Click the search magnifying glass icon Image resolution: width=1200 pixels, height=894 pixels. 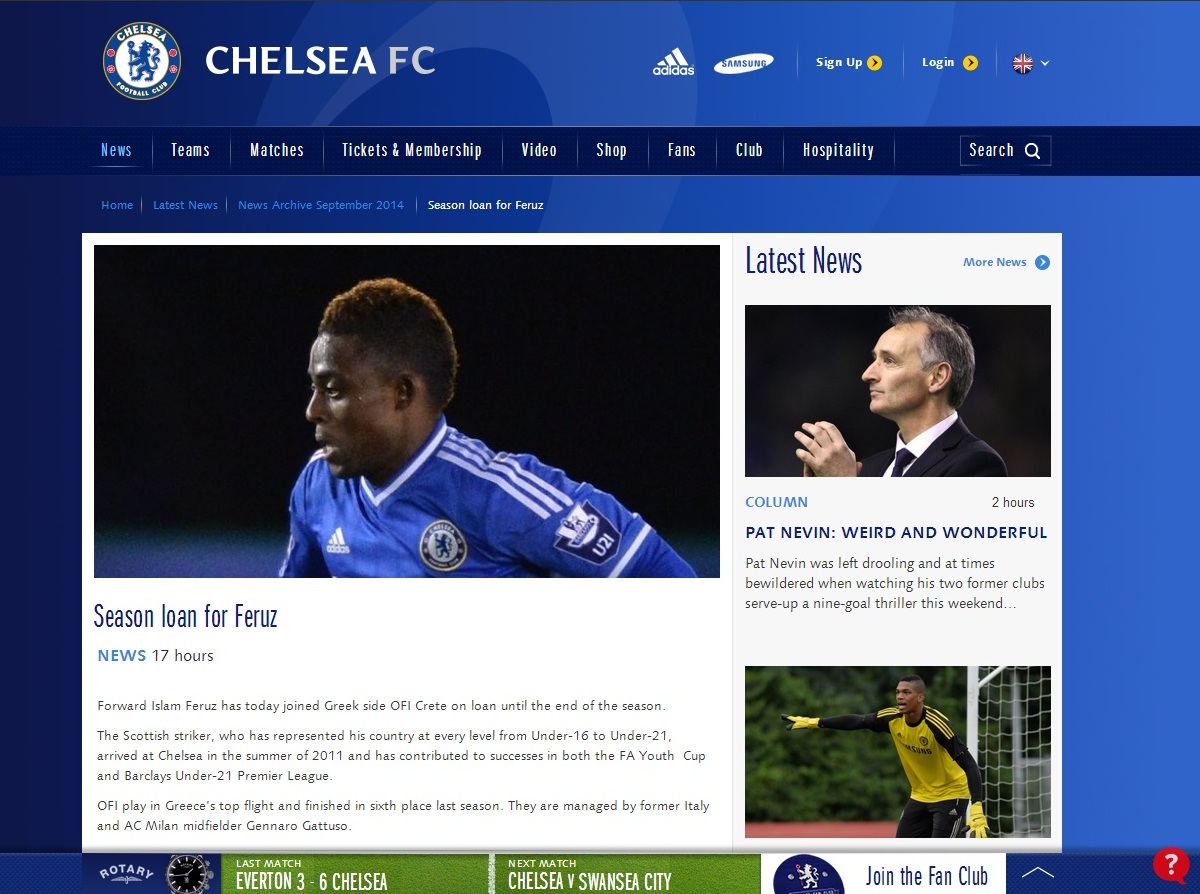1033,151
